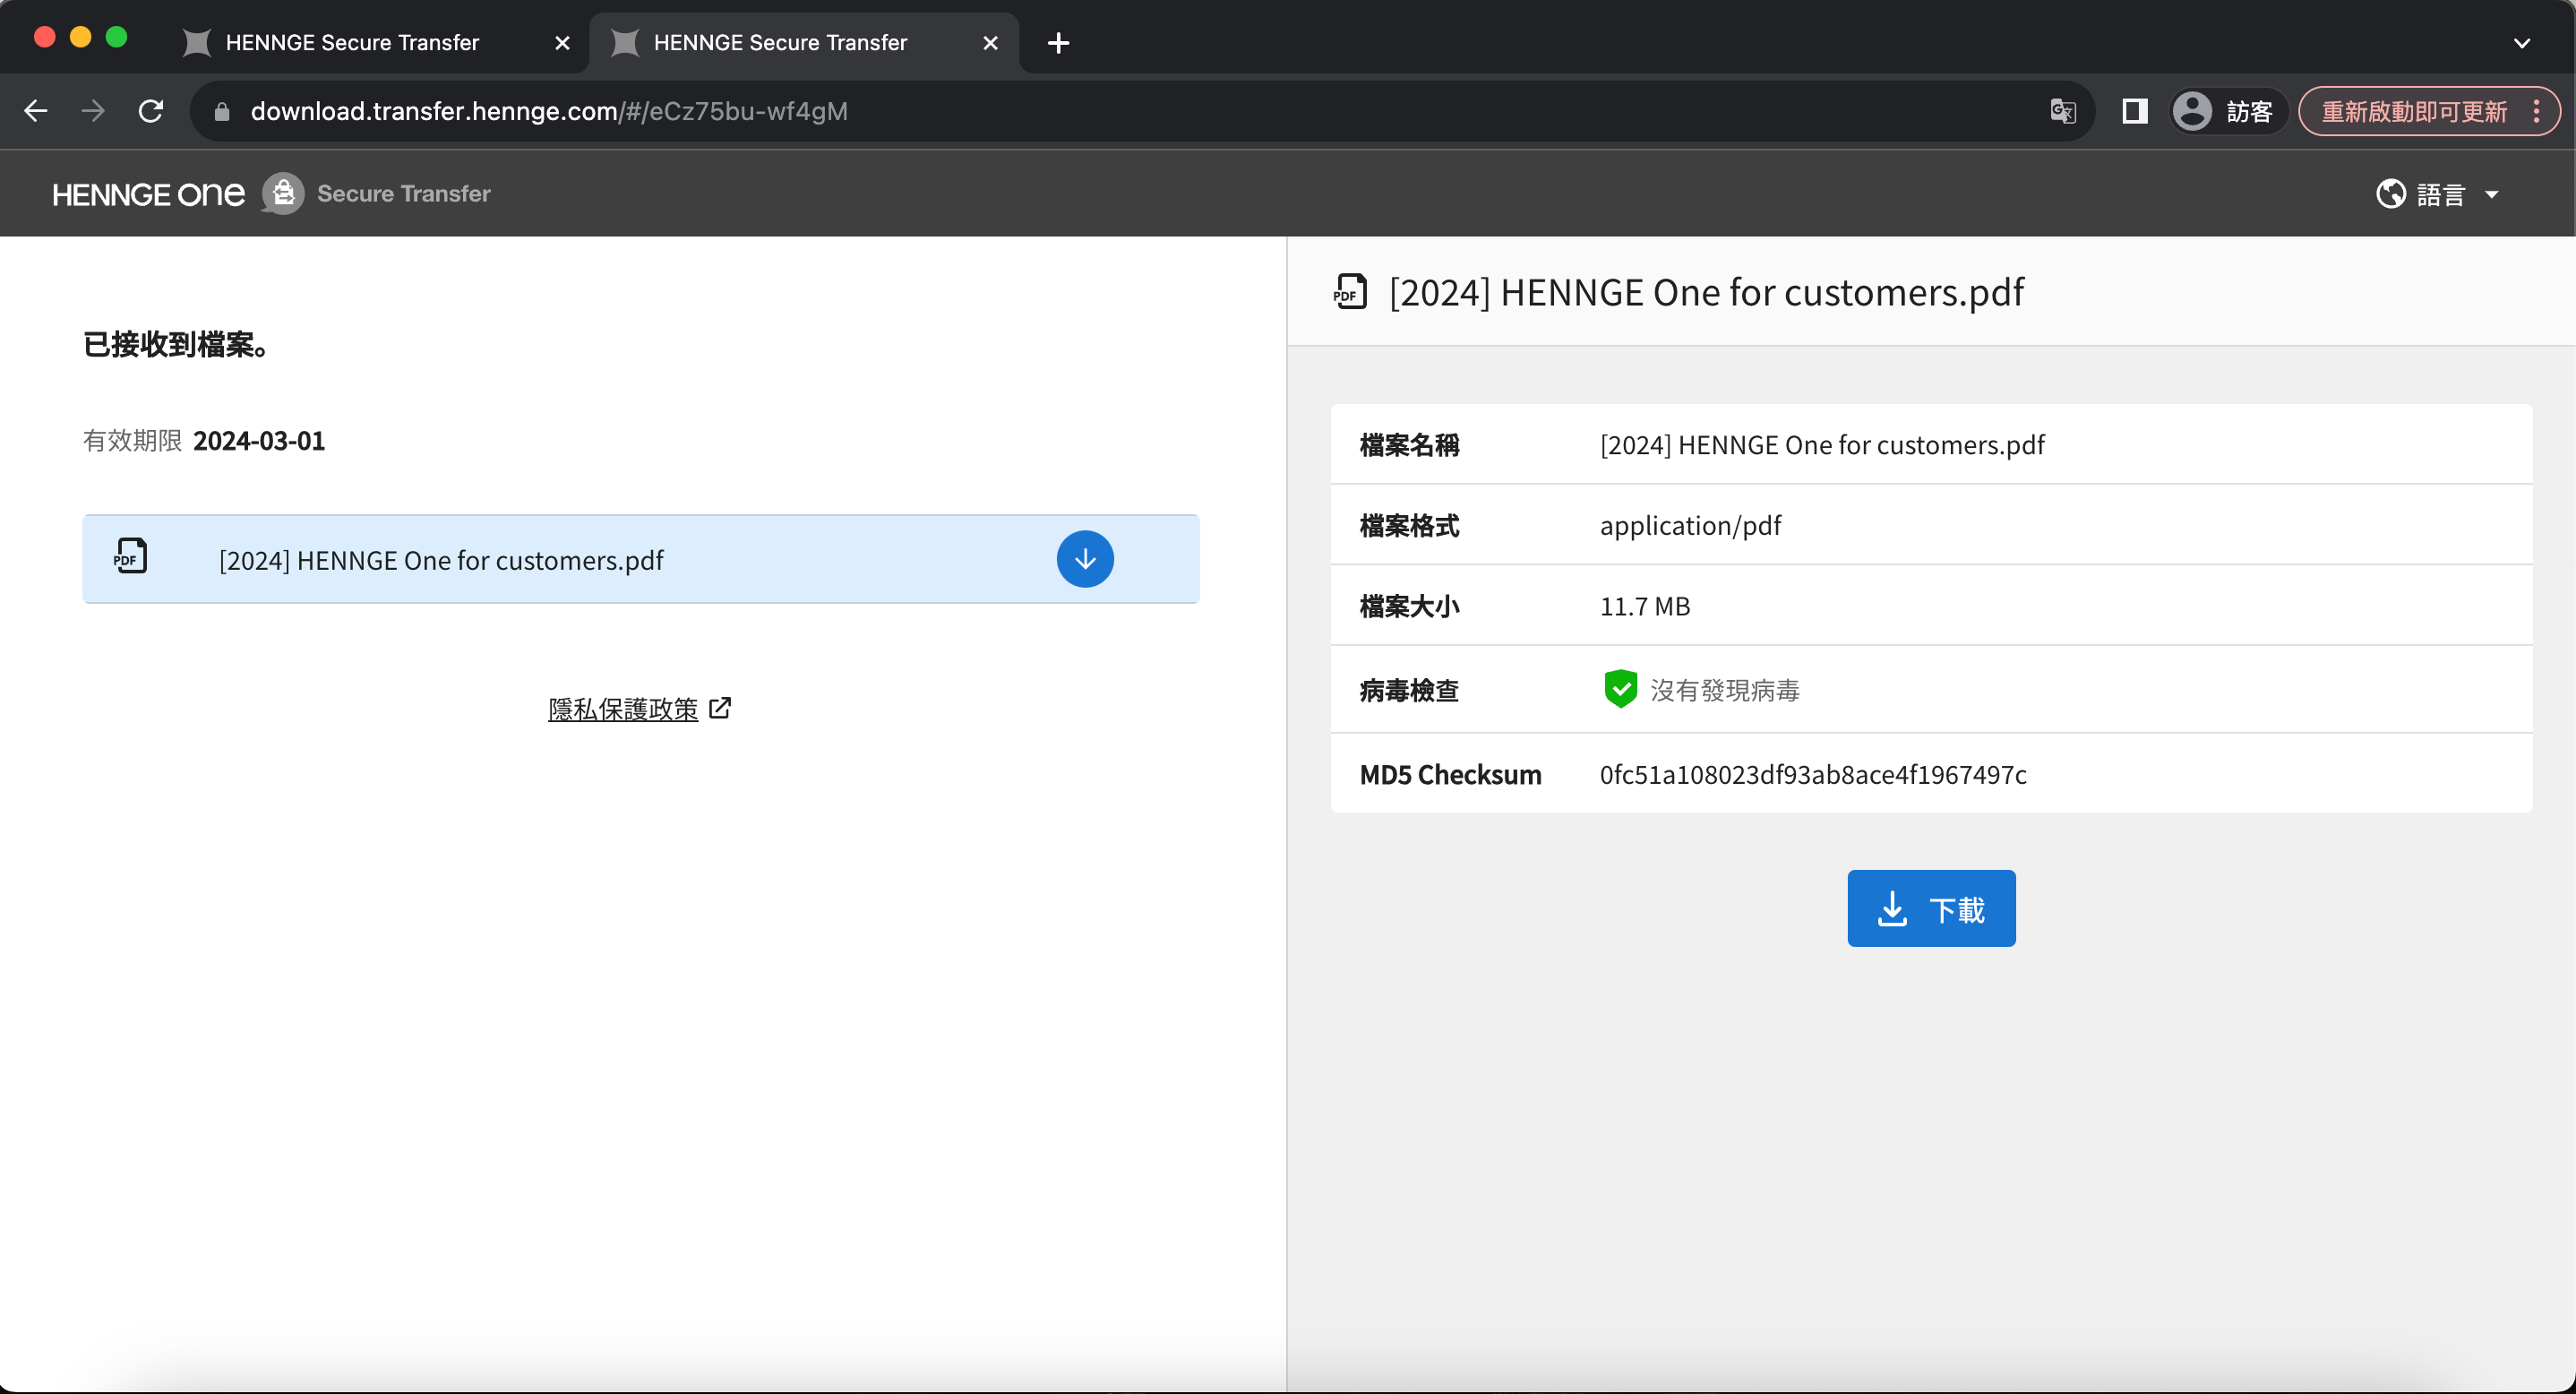The image size is (2576, 1394).
Task: Click the 沒有發現病毒 status text
Action: pyautogui.click(x=1725, y=690)
